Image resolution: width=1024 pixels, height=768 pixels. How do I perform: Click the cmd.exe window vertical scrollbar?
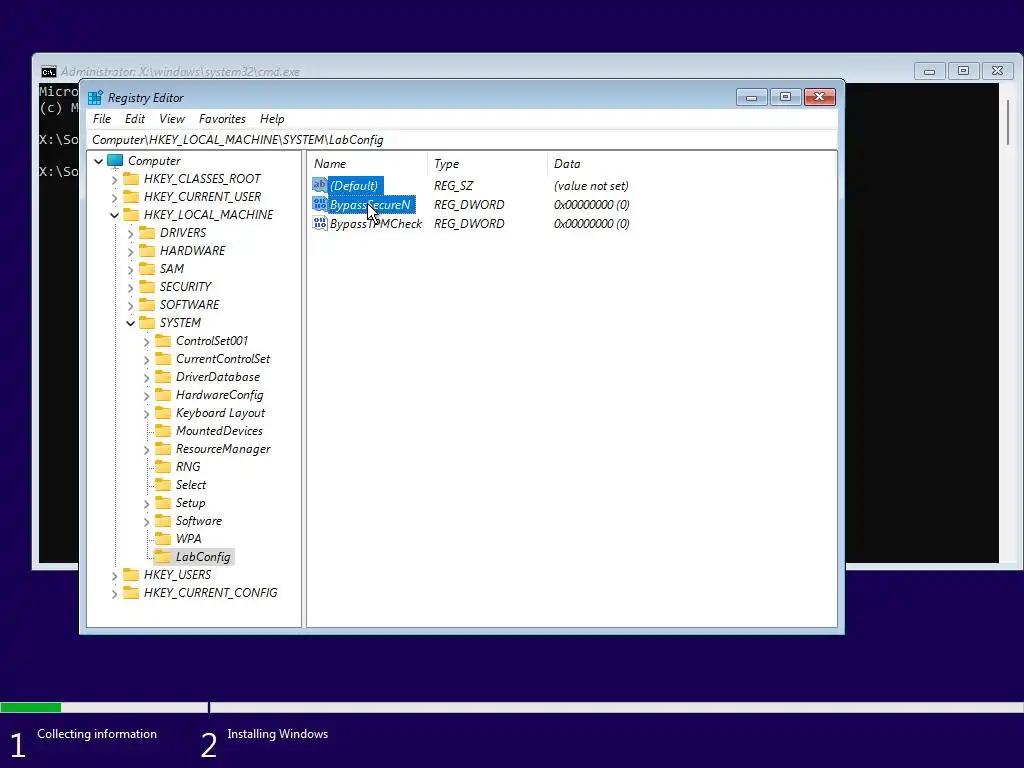tap(1008, 322)
